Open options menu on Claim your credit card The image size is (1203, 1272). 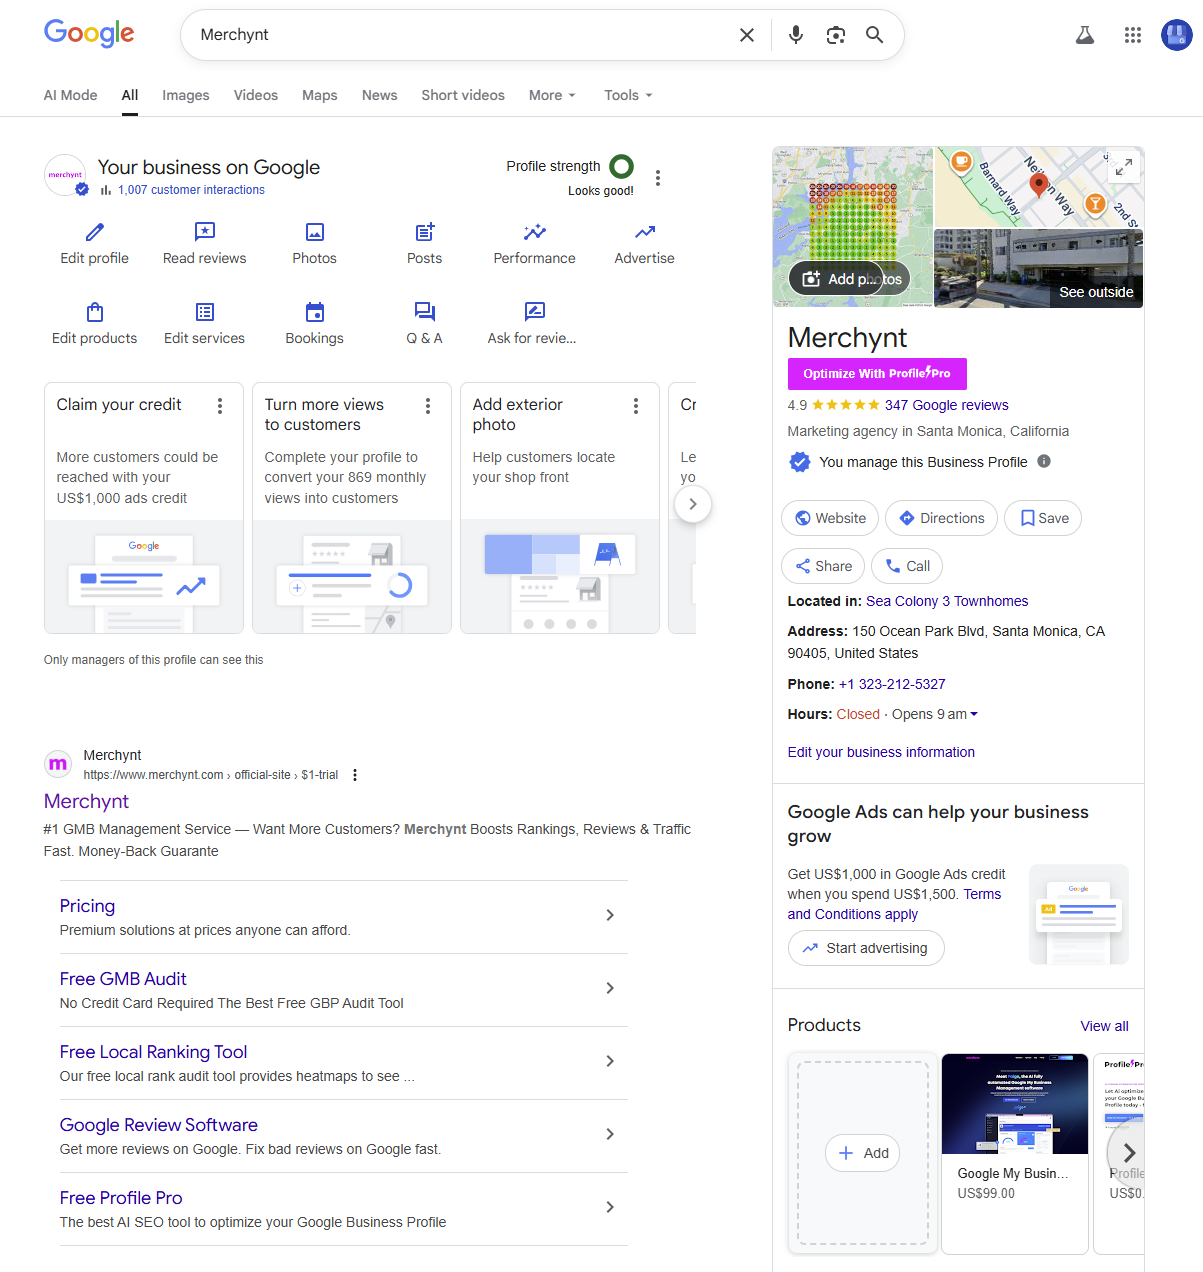[220, 406]
